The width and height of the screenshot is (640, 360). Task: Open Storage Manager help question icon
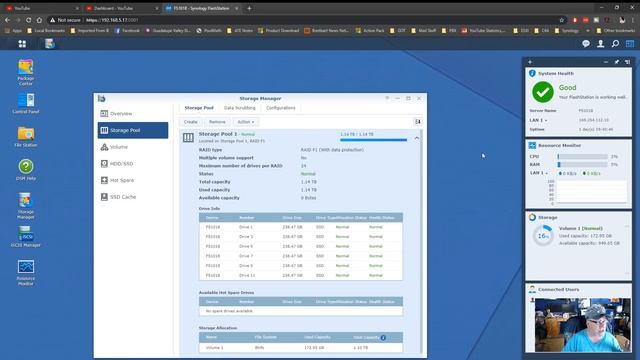pos(387,98)
